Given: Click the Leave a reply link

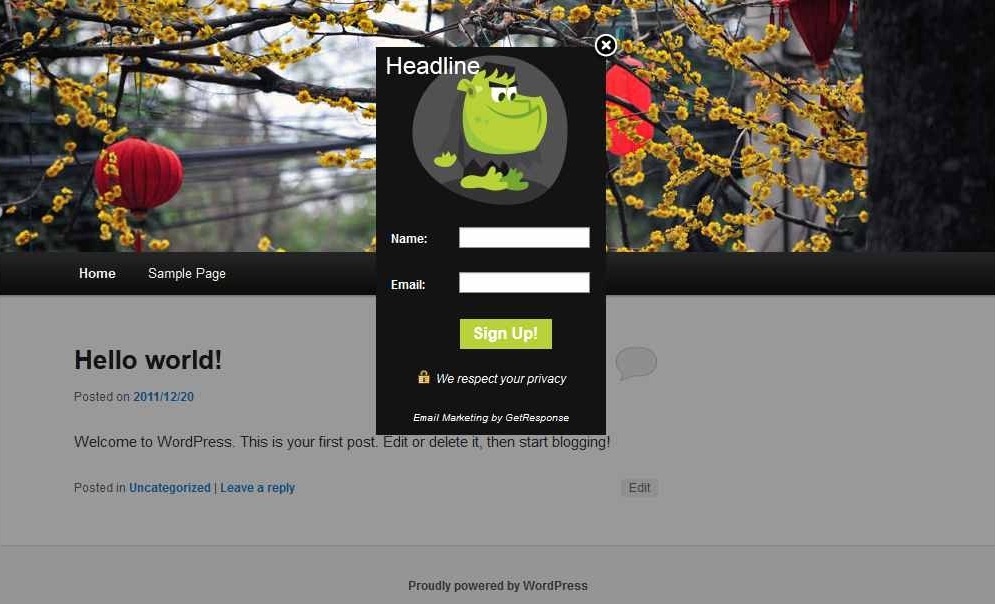Looking at the screenshot, I should pyautogui.click(x=258, y=488).
